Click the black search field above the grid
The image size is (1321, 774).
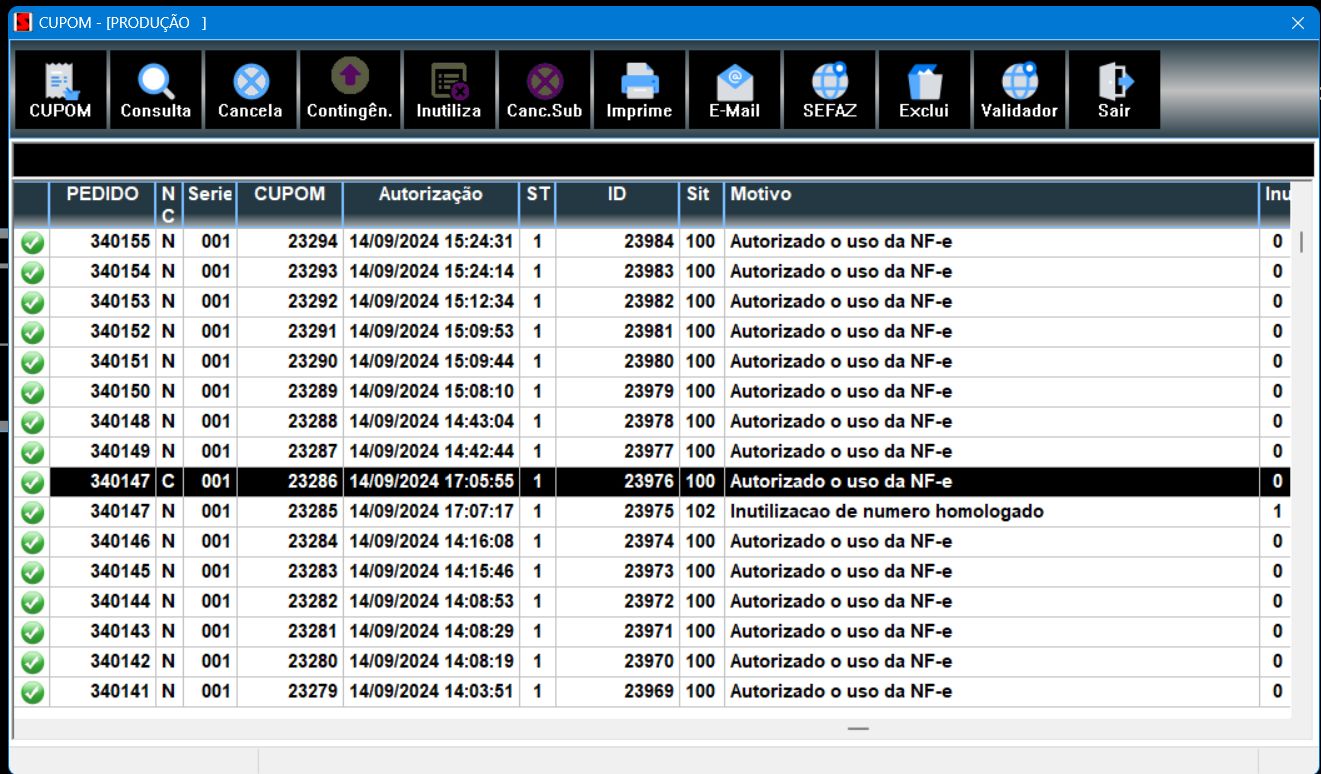(662, 160)
